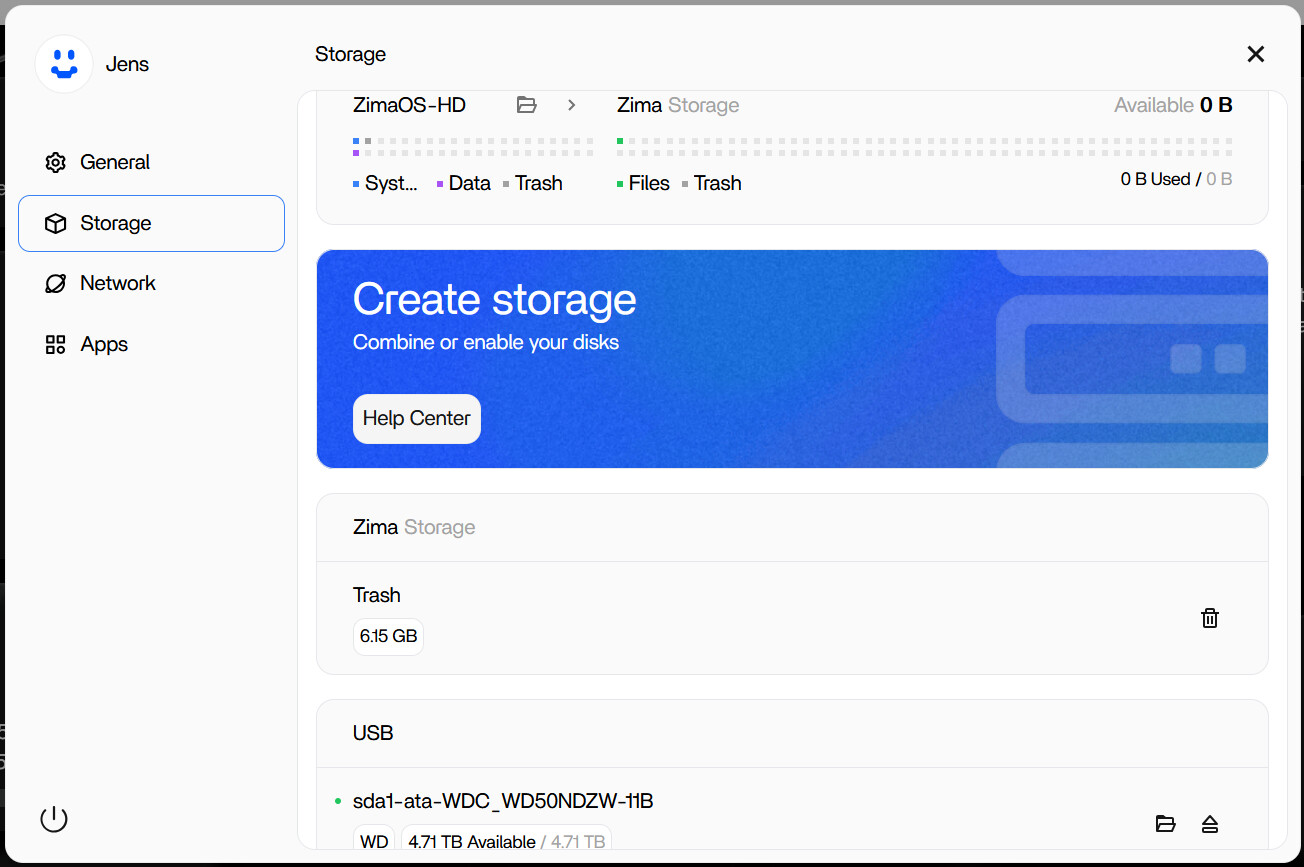
Task: Close the Storage settings dialog
Action: click(1256, 54)
